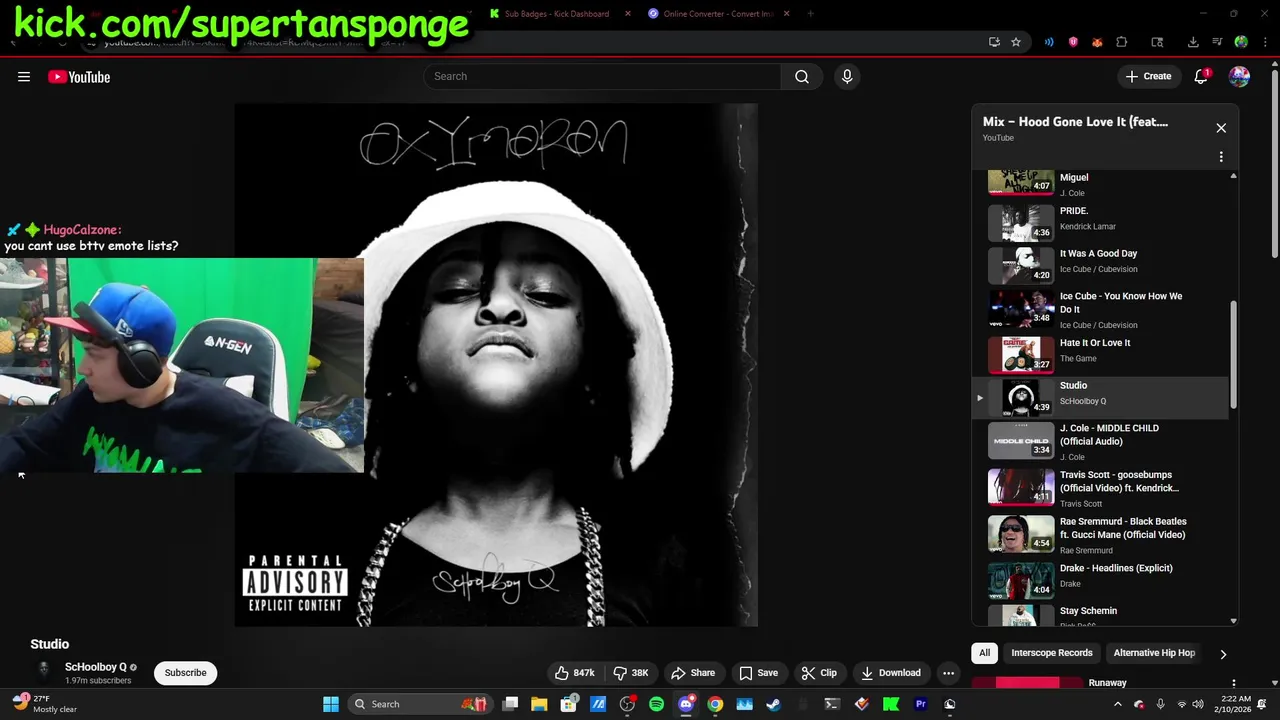The image size is (1280, 720).
Task: Subscribe to ScHoolboy Q
Action: pos(185,673)
